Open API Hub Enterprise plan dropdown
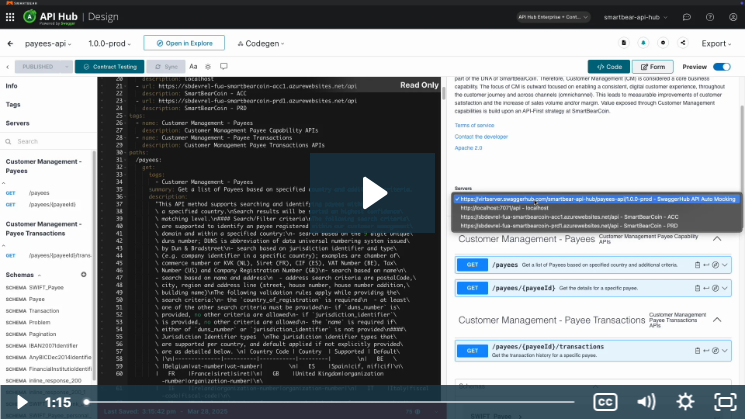The height and width of the screenshot is (419, 746). point(553,17)
